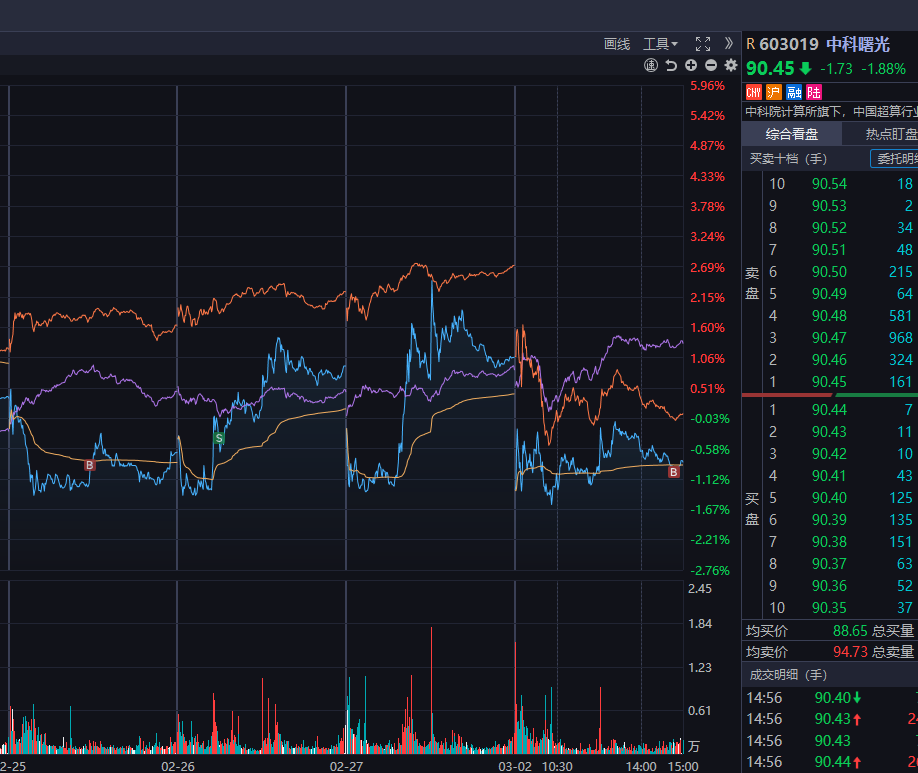Click sell level 3 price 90.47
The height and width of the screenshot is (773, 918).
click(829, 338)
